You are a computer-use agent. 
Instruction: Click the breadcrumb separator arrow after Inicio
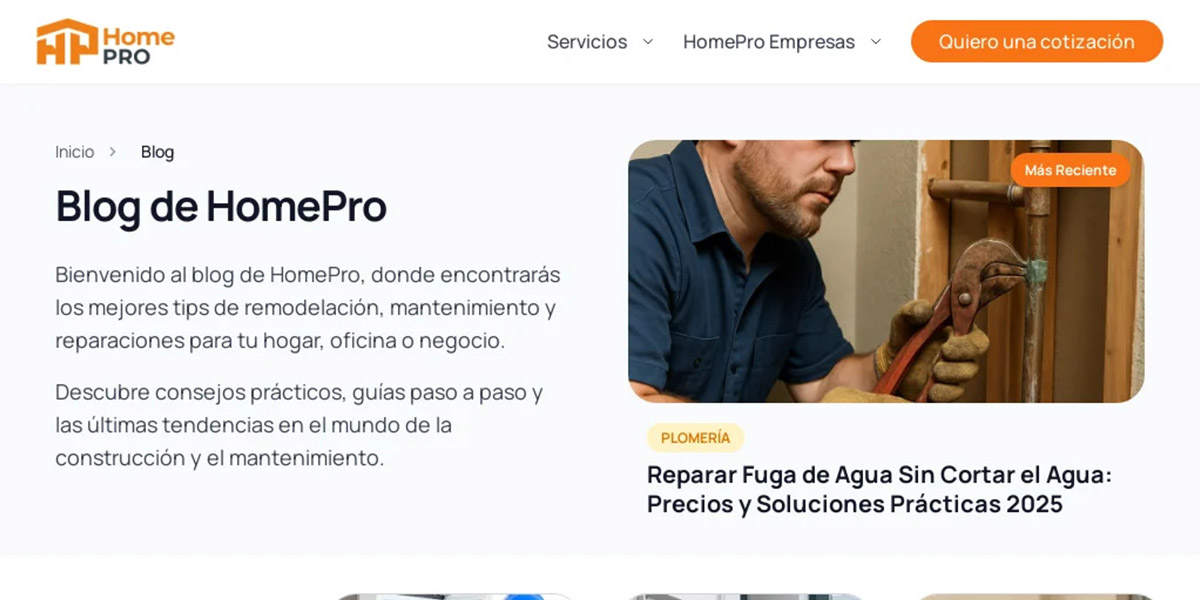pyautogui.click(x=113, y=152)
